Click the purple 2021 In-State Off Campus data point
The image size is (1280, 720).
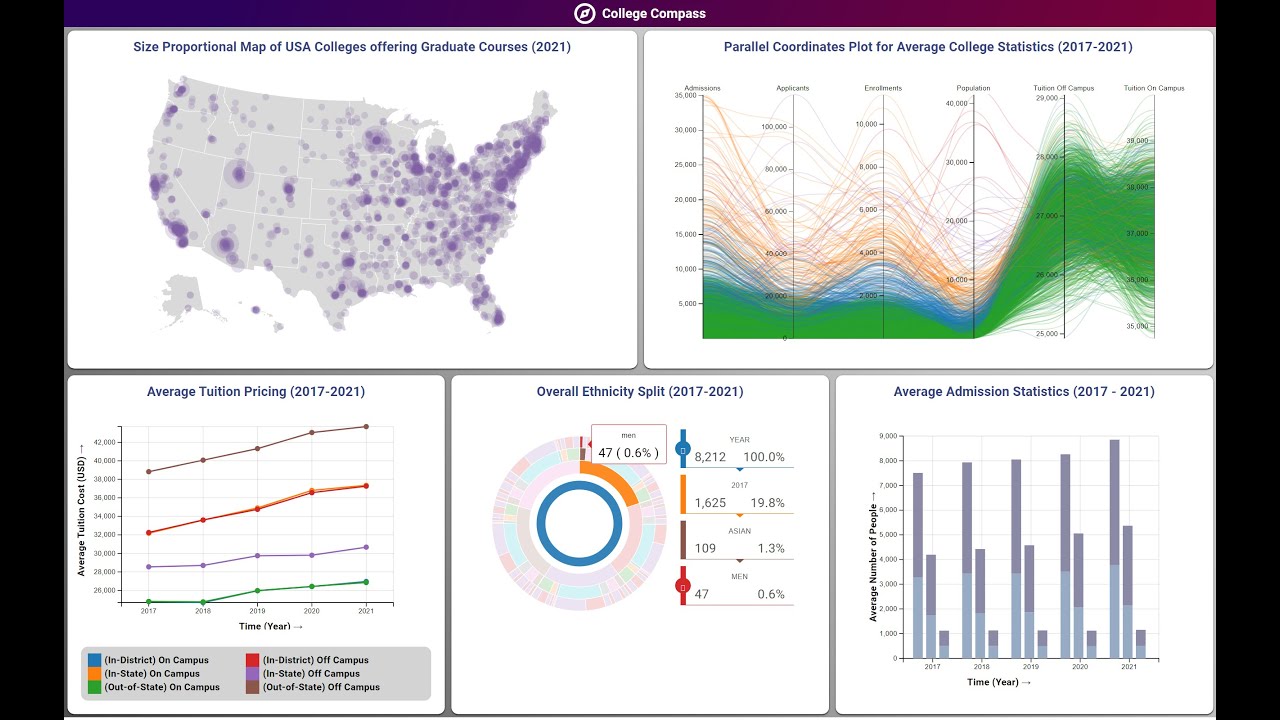click(366, 547)
